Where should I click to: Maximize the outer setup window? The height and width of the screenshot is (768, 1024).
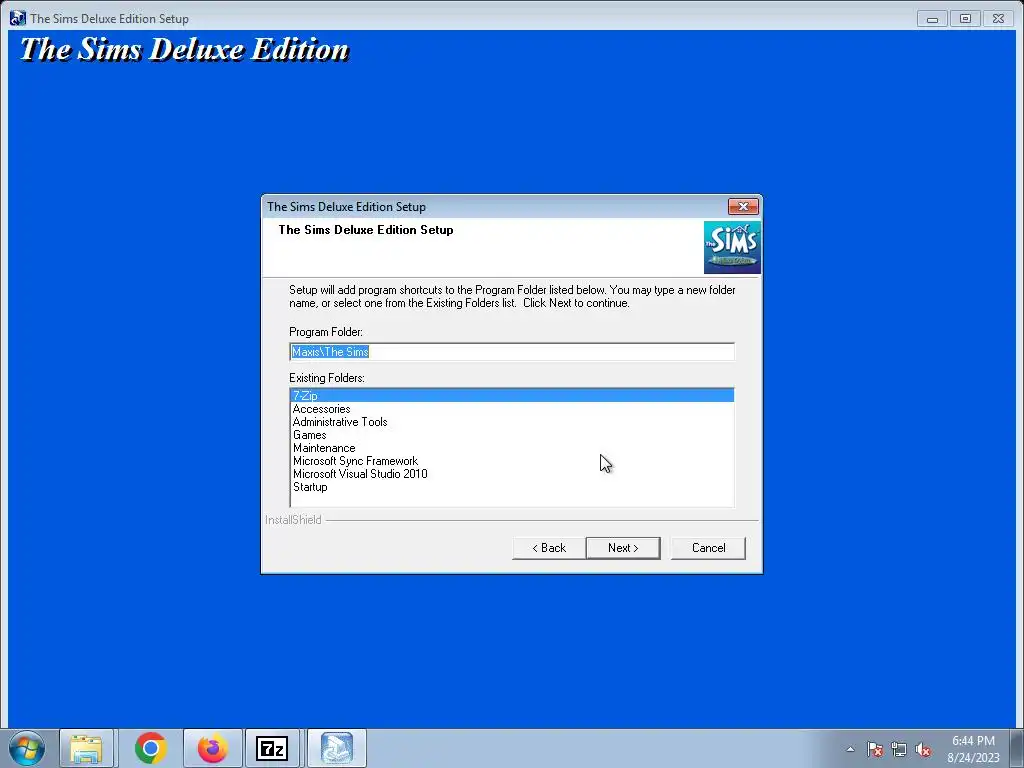[x=965, y=19]
